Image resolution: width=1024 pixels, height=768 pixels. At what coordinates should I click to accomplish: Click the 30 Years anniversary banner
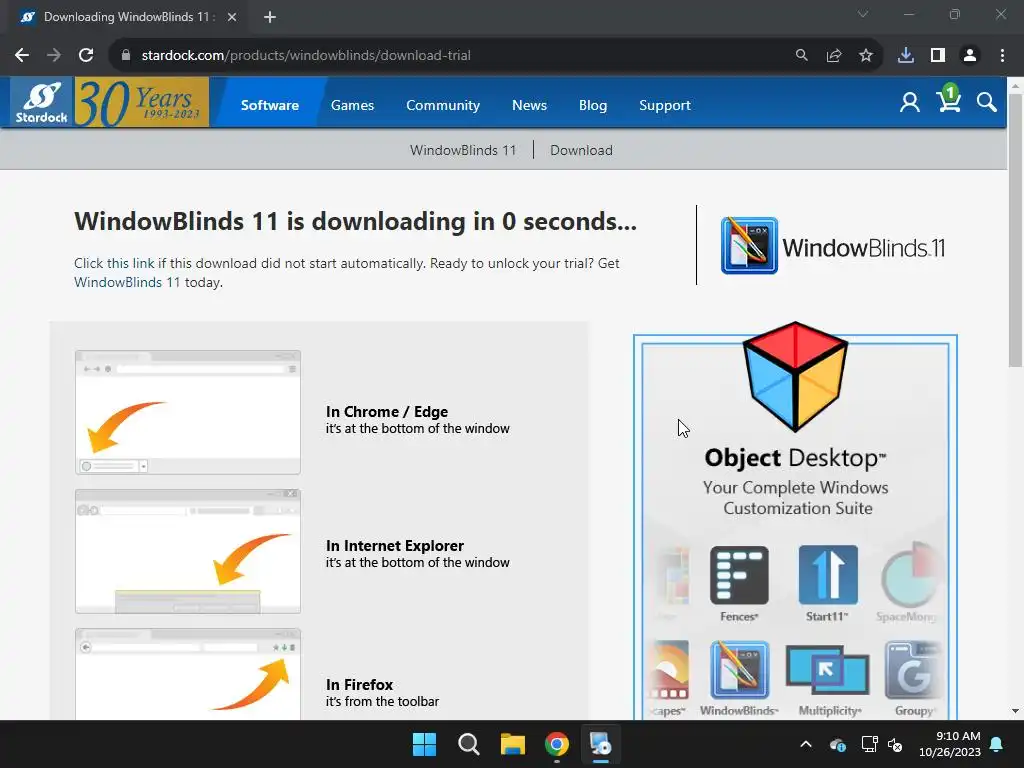coord(142,103)
